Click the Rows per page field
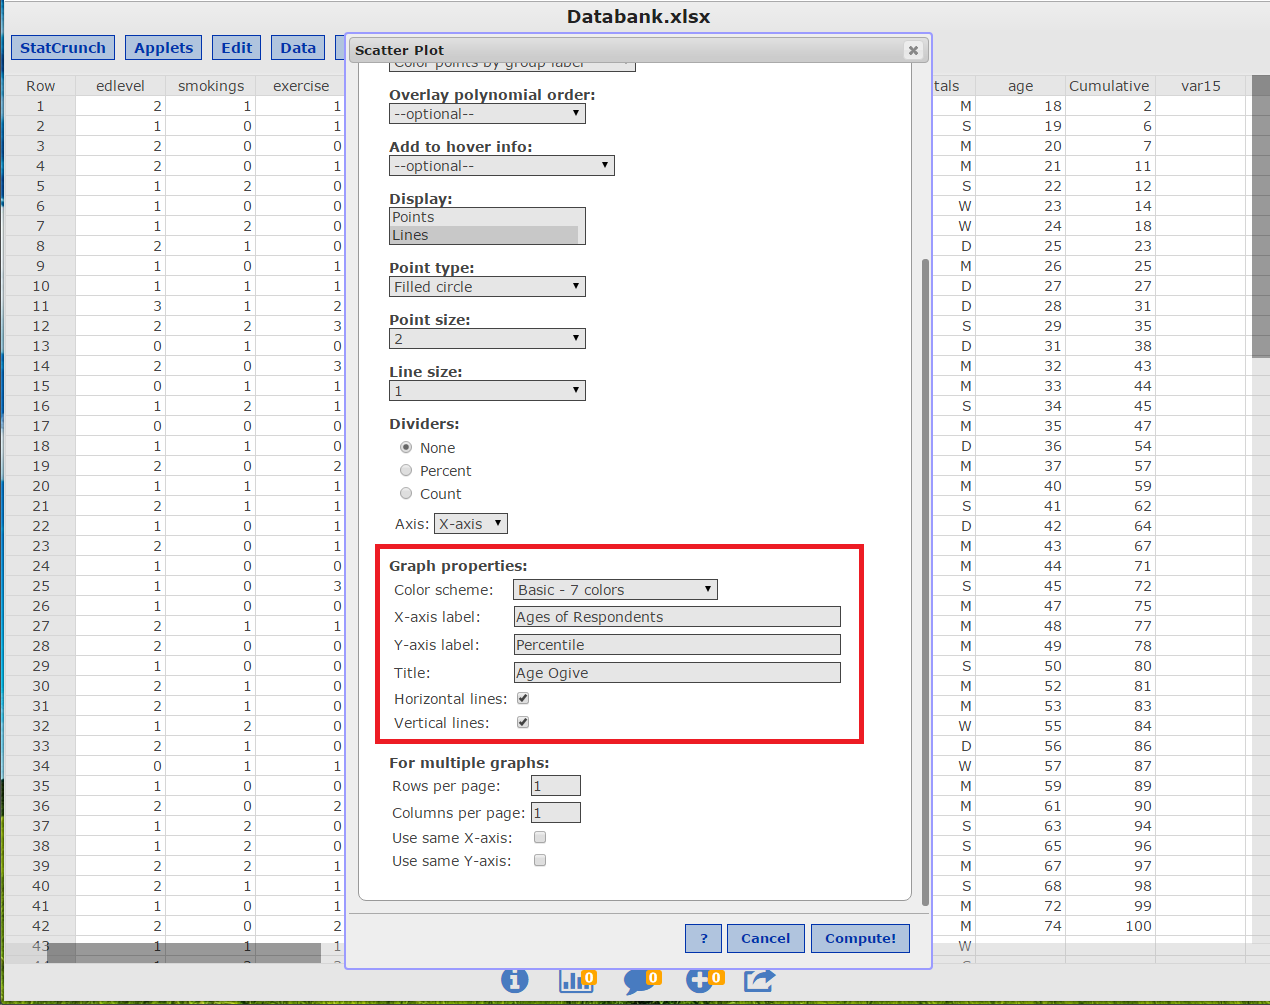 click(x=556, y=786)
